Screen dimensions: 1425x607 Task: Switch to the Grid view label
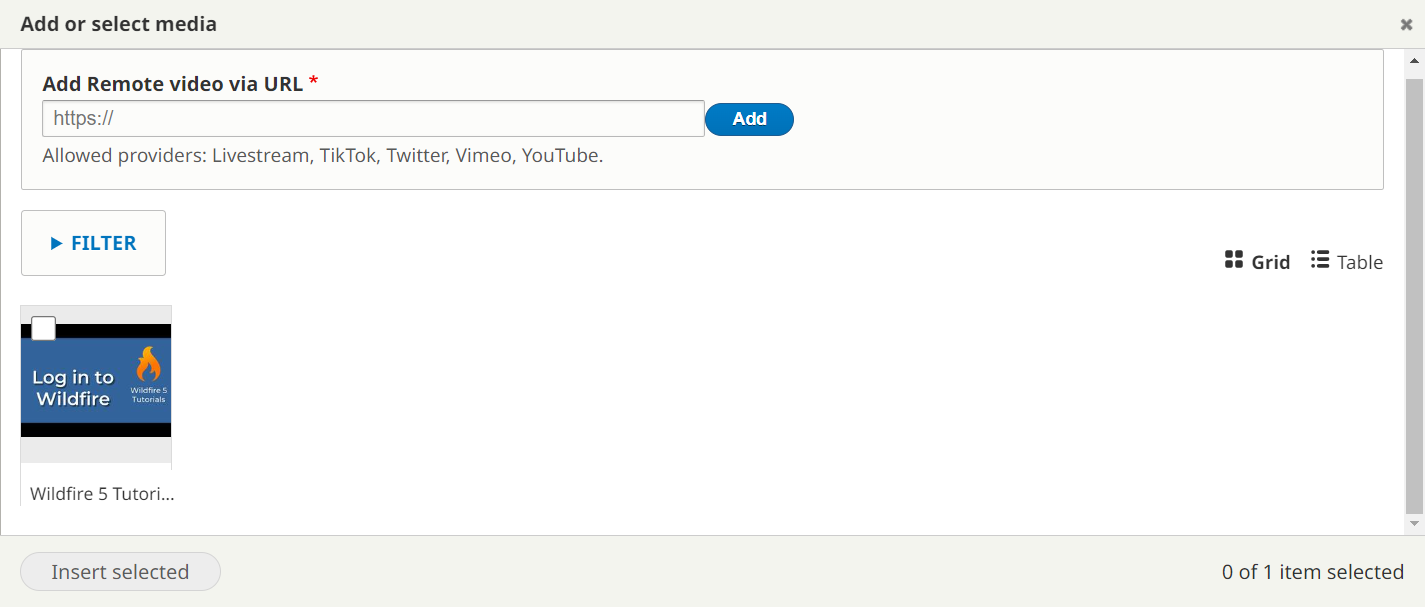1271,262
